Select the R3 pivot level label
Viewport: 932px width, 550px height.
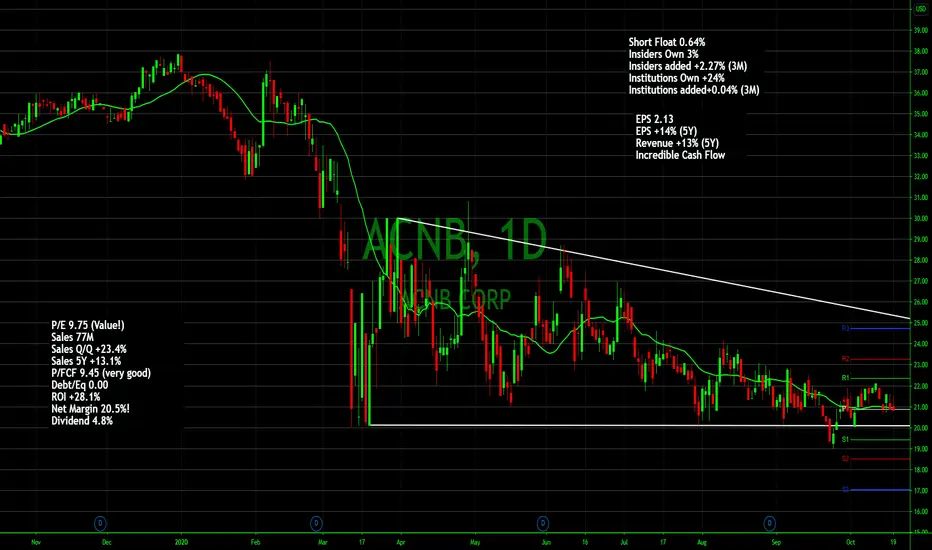[x=845, y=328]
